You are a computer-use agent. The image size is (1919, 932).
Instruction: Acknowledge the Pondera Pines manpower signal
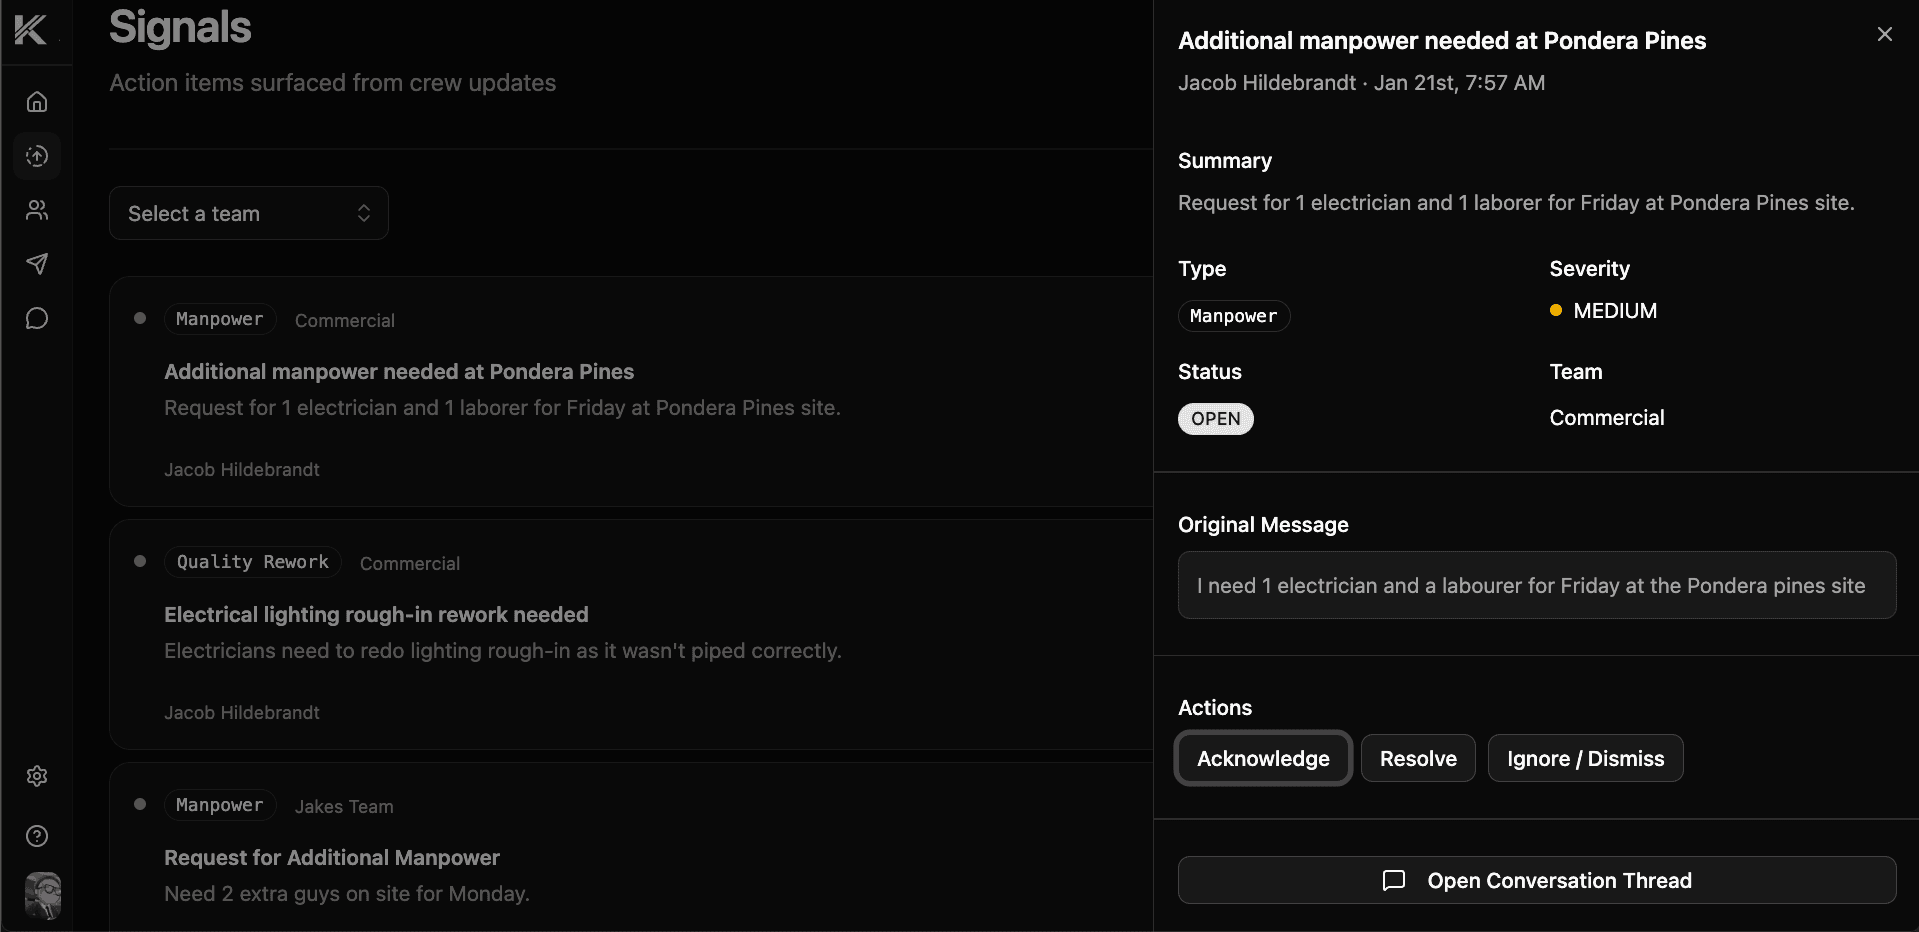(1262, 758)
